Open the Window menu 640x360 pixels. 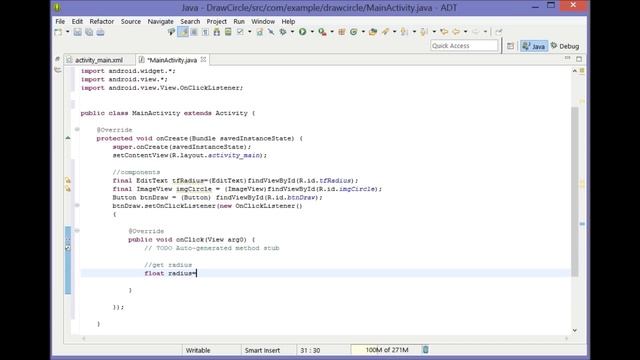[263, 21]
